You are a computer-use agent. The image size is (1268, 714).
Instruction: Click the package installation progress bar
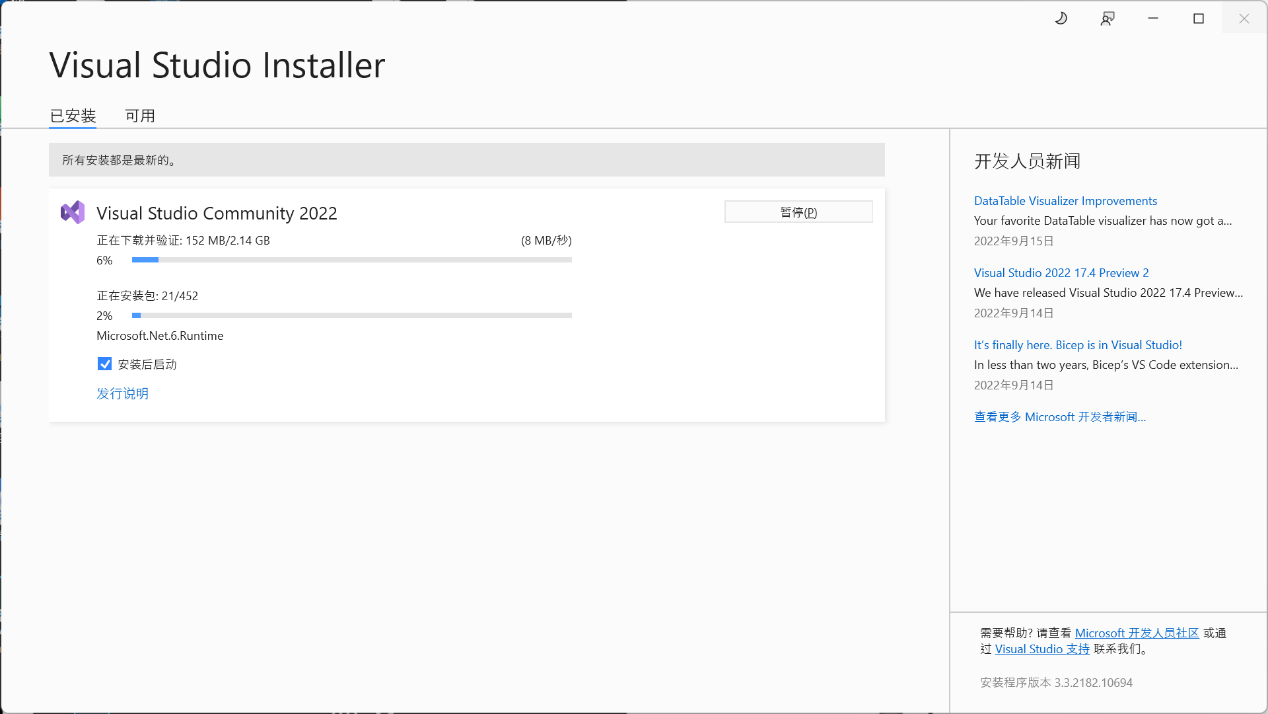click(351, 316)
